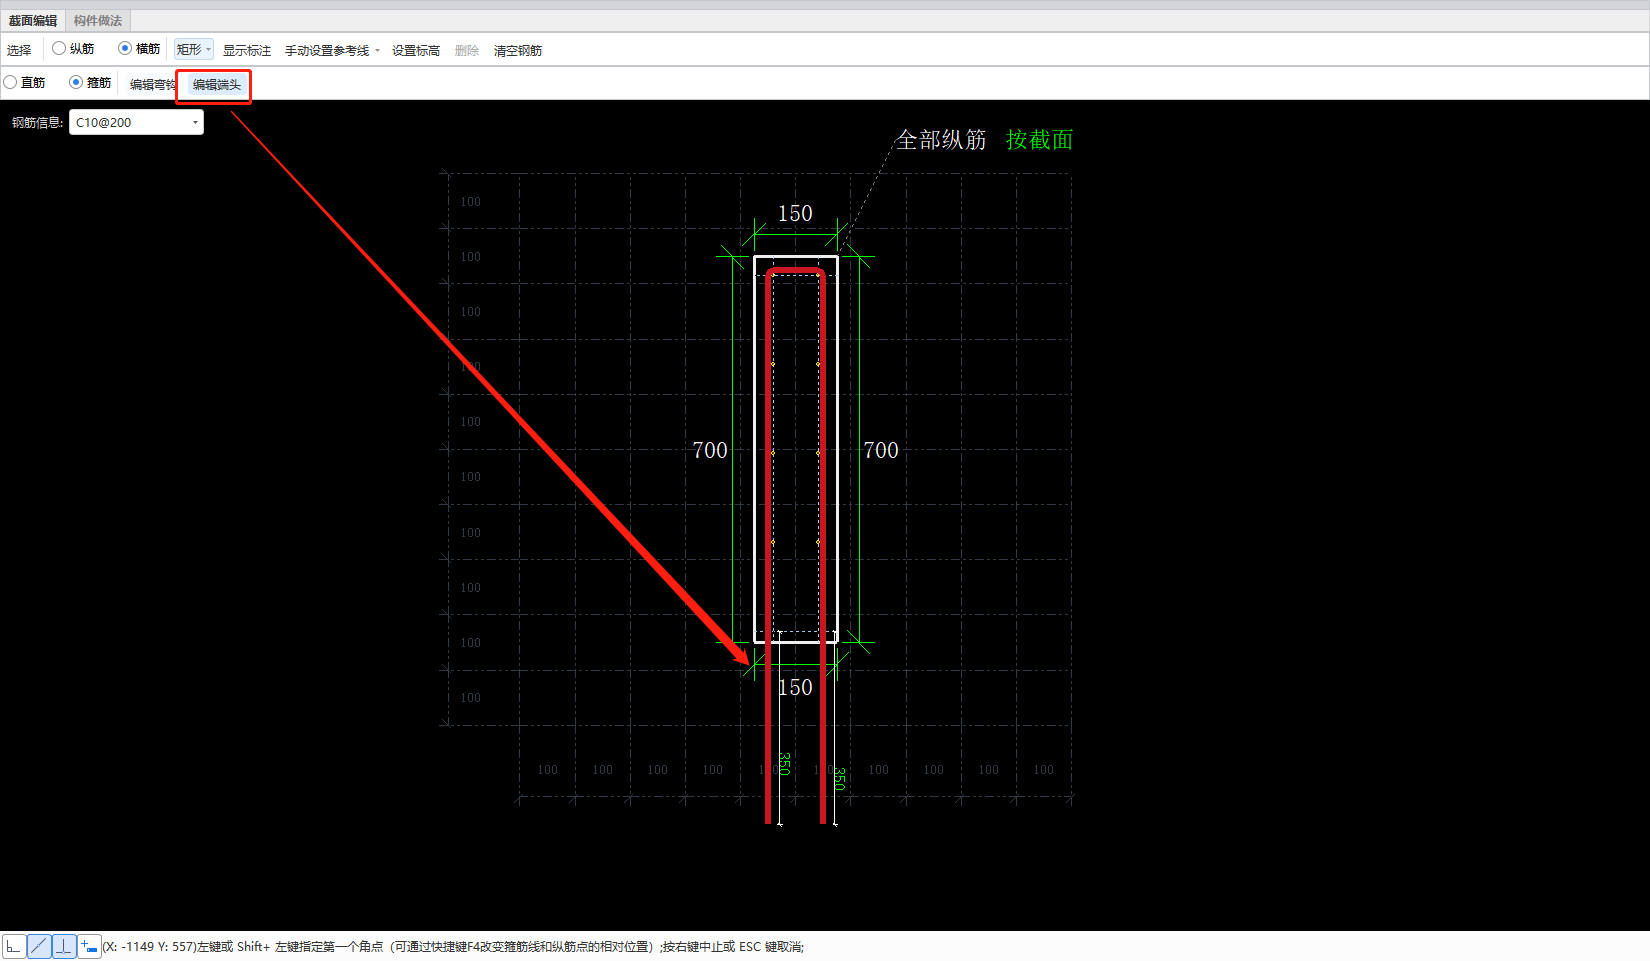Click the 编辑端头 button
This screenshot has height=961, width=1650.
pyautogui.click(x=217, y=84)
